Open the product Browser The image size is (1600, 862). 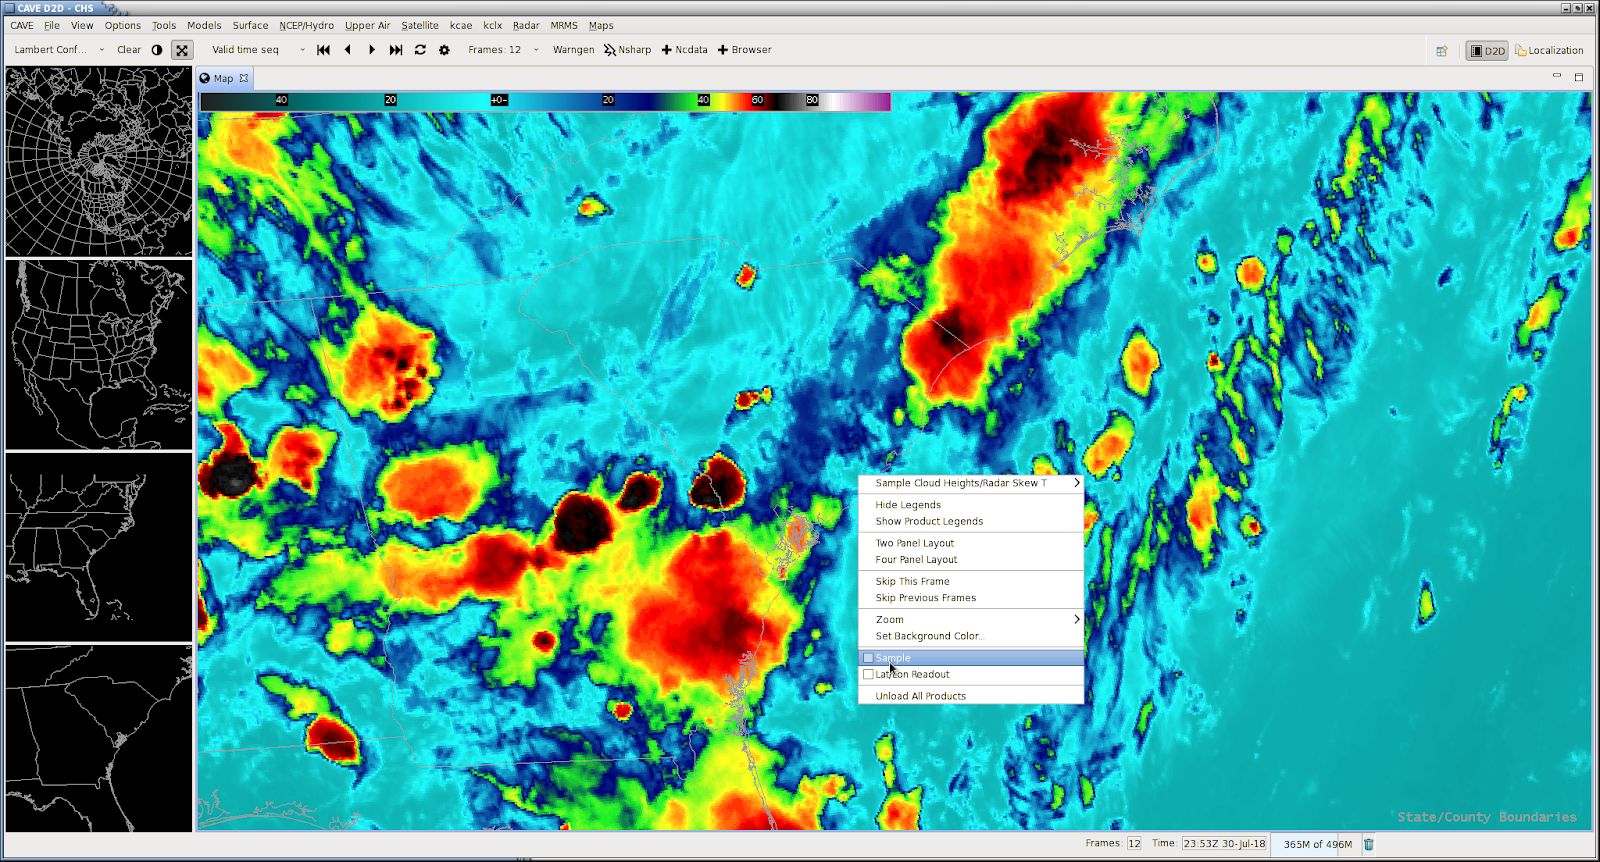[x=744, y=50]
